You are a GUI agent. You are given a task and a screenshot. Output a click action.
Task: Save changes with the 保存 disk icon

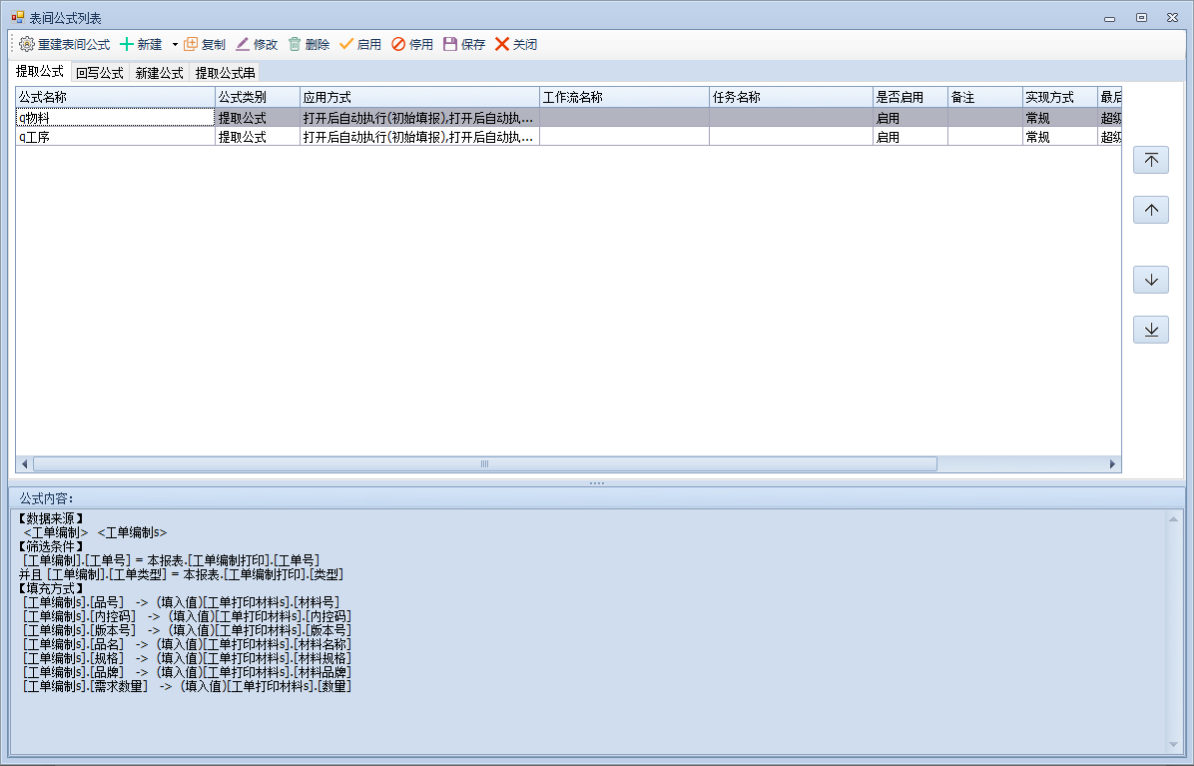point(450,45)
